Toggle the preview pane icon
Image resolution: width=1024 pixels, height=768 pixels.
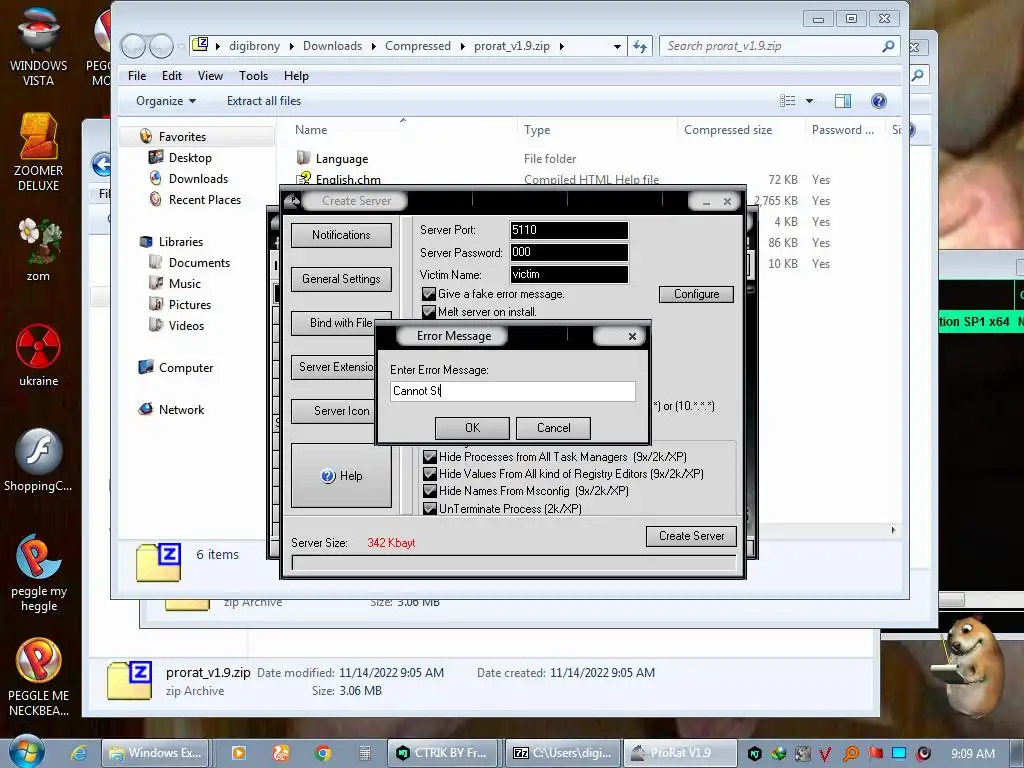click(843, 101)
